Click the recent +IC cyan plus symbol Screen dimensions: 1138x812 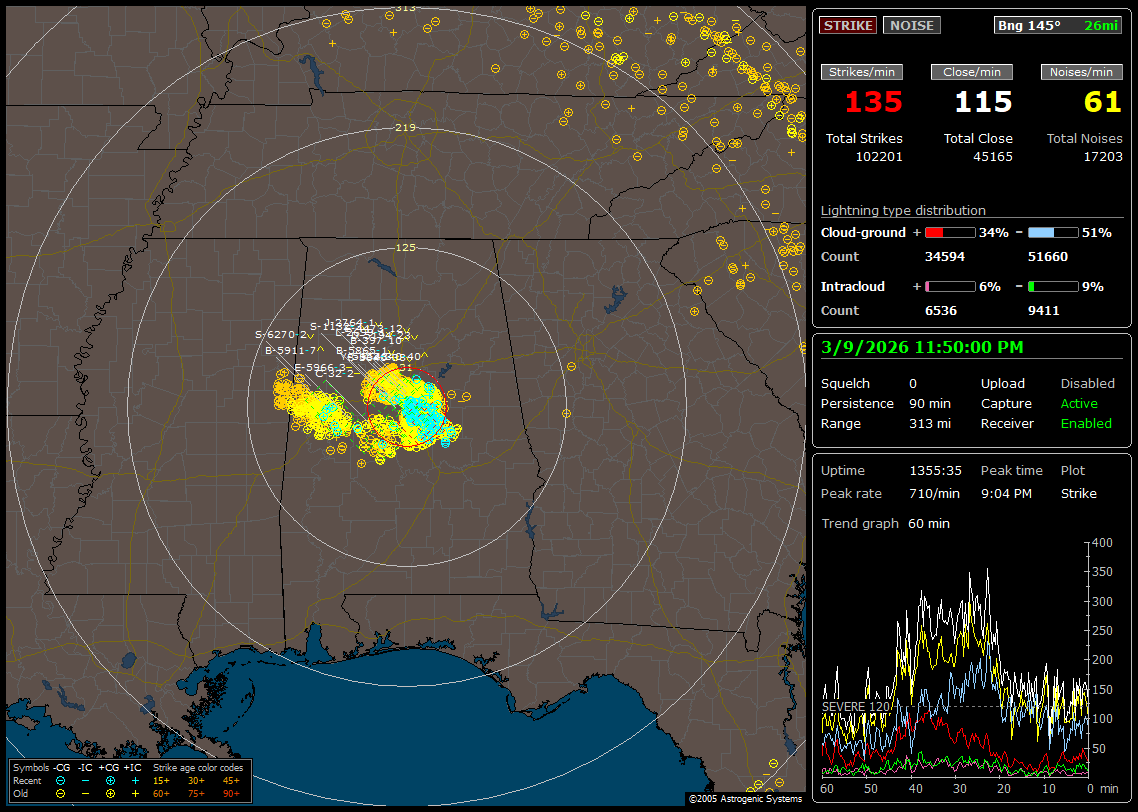(135, 780)
